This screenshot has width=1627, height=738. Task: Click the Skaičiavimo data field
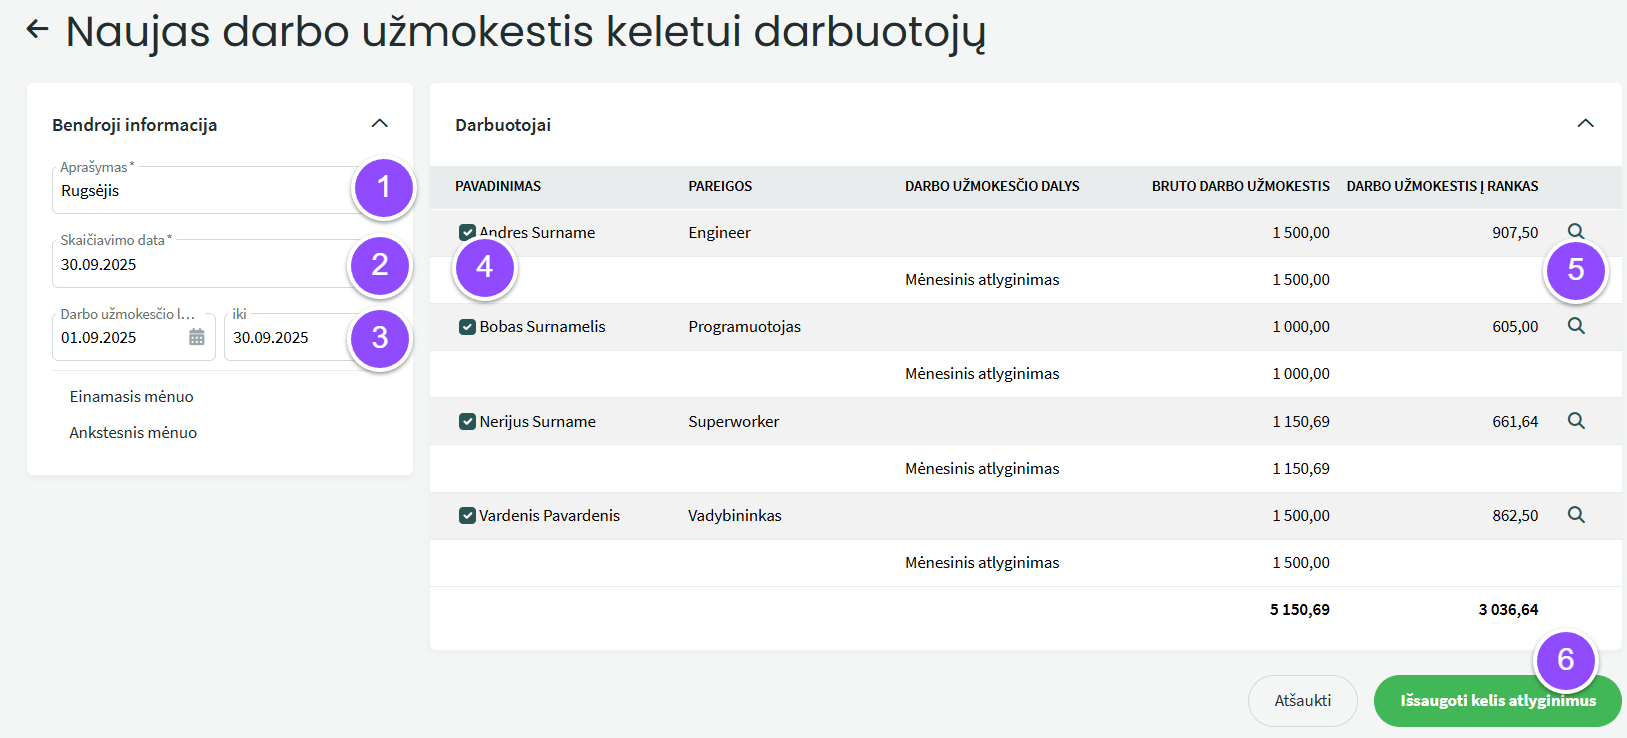click(200, 265)
